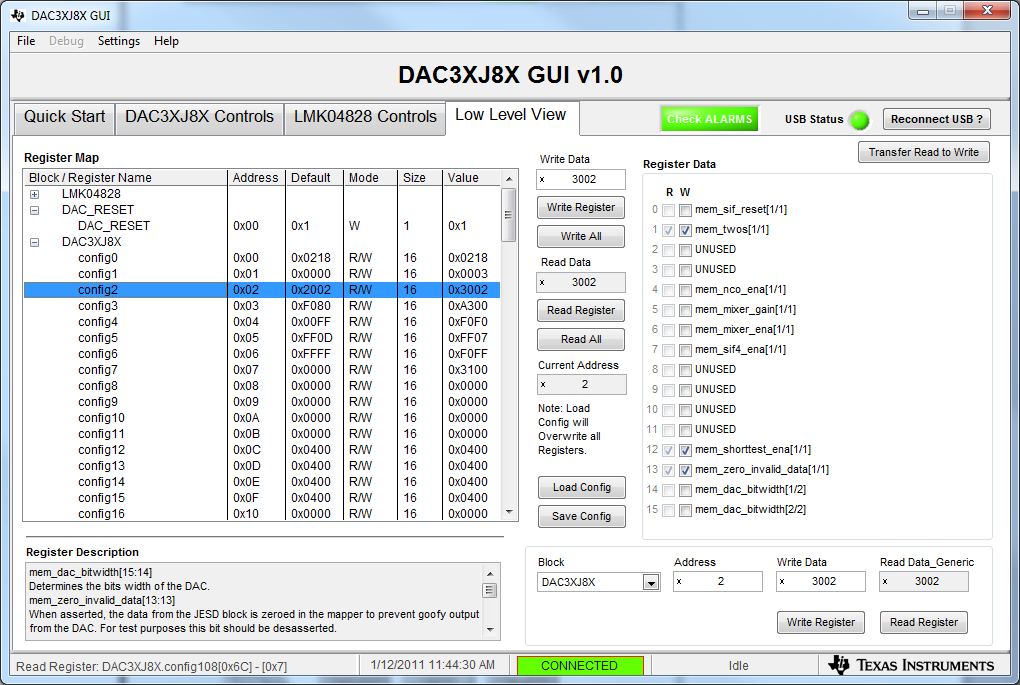Click register map scrollbar down arrow
This screenshot has width=1020, height=685.
click(x=509, y=513)
